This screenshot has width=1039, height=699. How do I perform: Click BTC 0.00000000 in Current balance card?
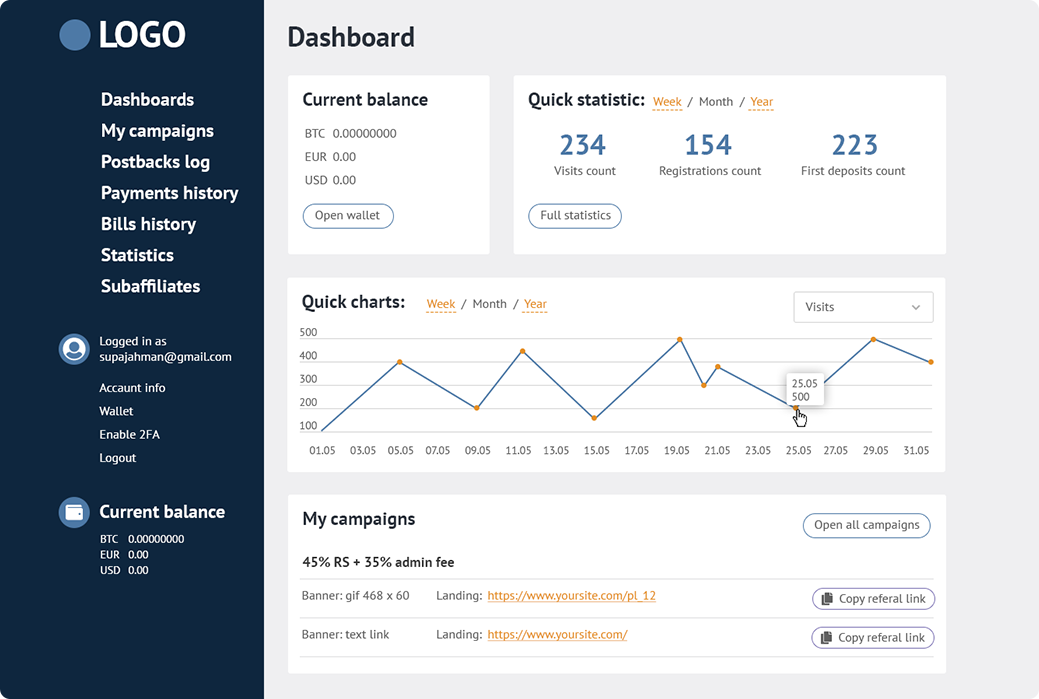click(351, 134)
